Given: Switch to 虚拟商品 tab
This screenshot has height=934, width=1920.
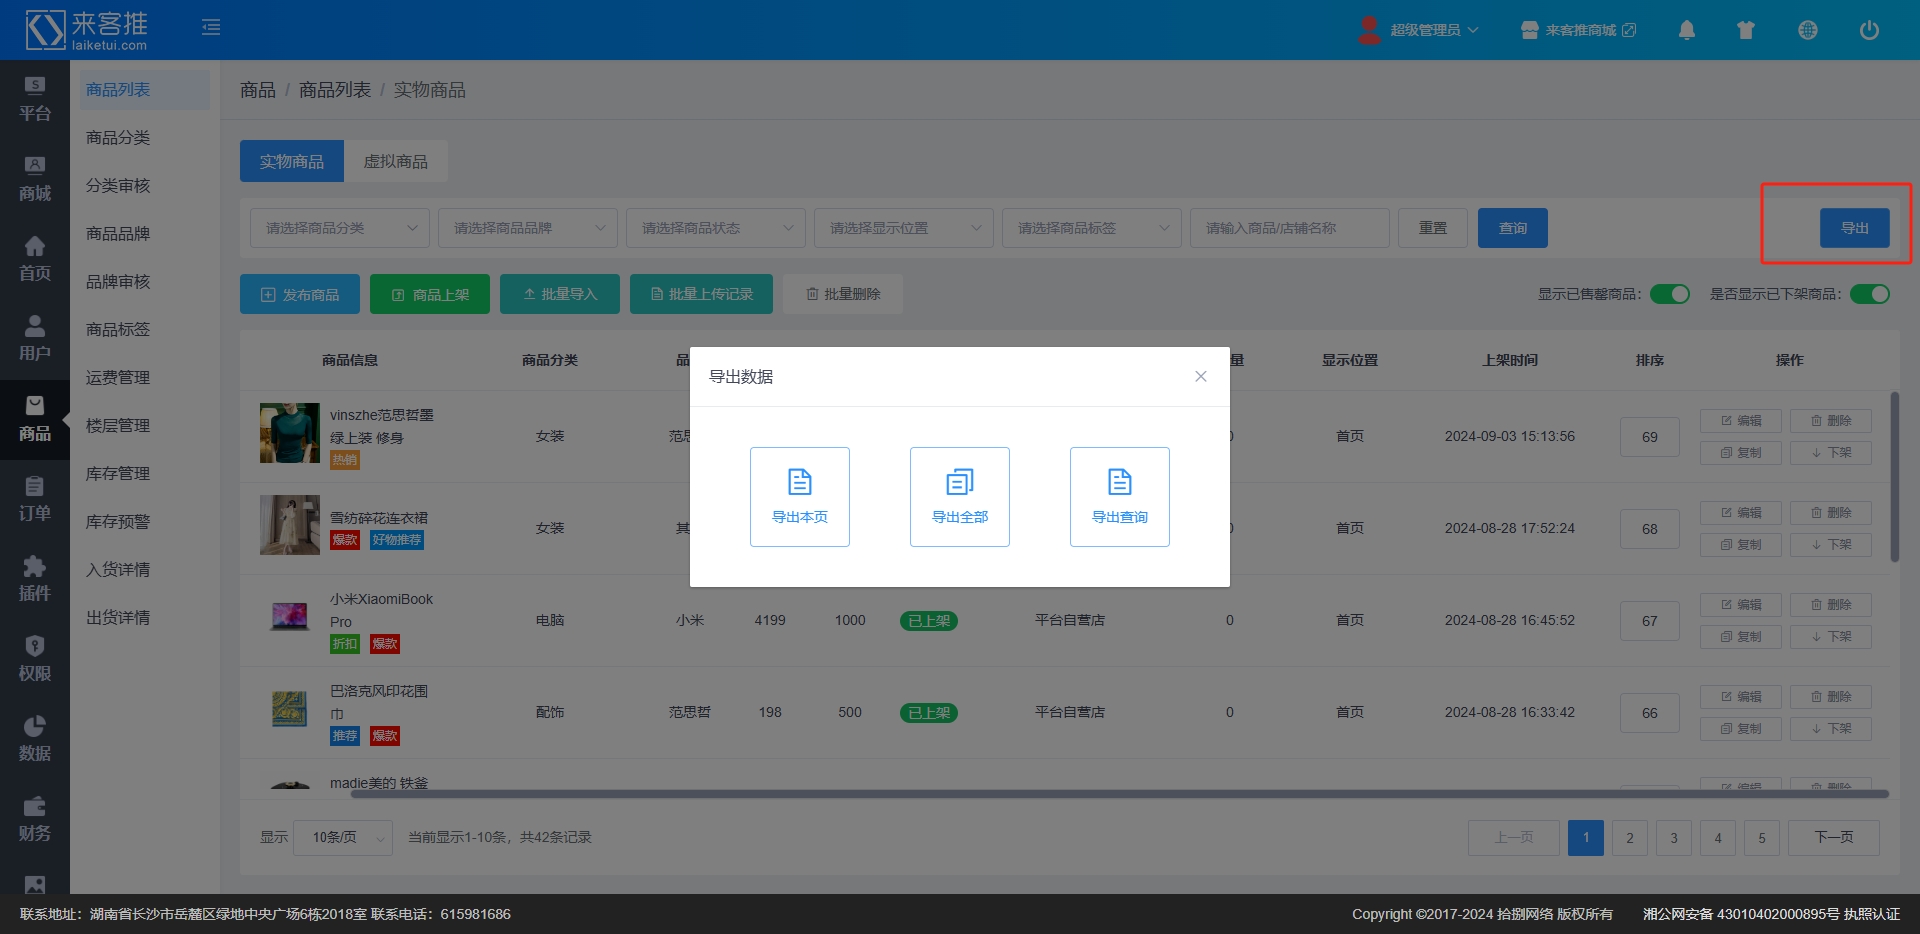Looking at the screenshot, I should pyautogui.click(x=395, y=161).
